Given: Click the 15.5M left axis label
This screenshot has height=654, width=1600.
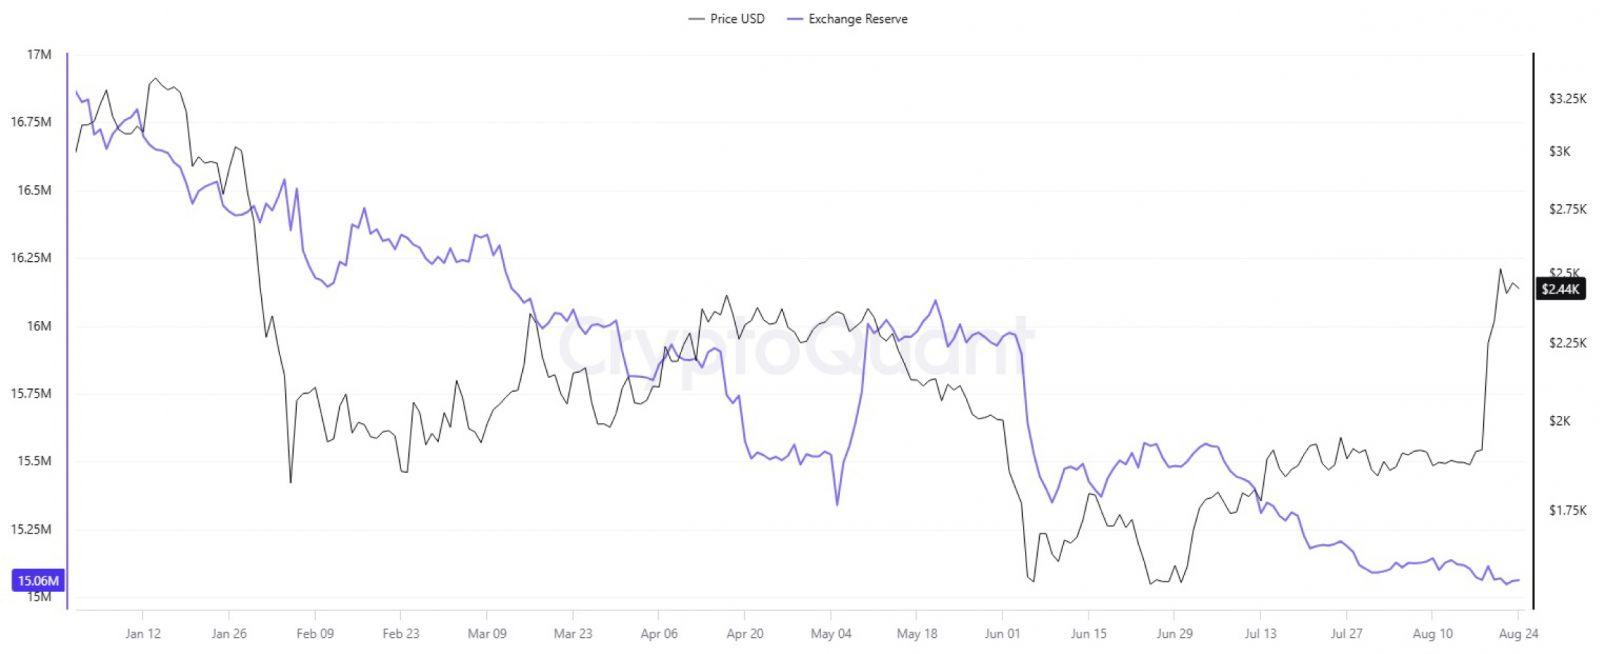Looking at the screenshot, I should pyautogui.click(x=34, y=461).
